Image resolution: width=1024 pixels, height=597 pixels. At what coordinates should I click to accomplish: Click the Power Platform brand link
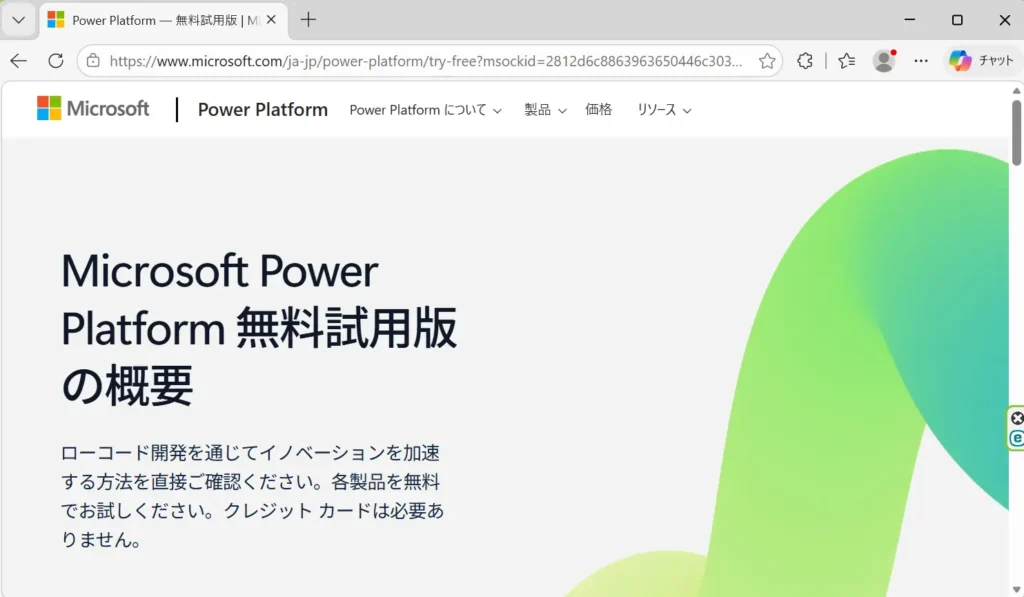(263, 110)
